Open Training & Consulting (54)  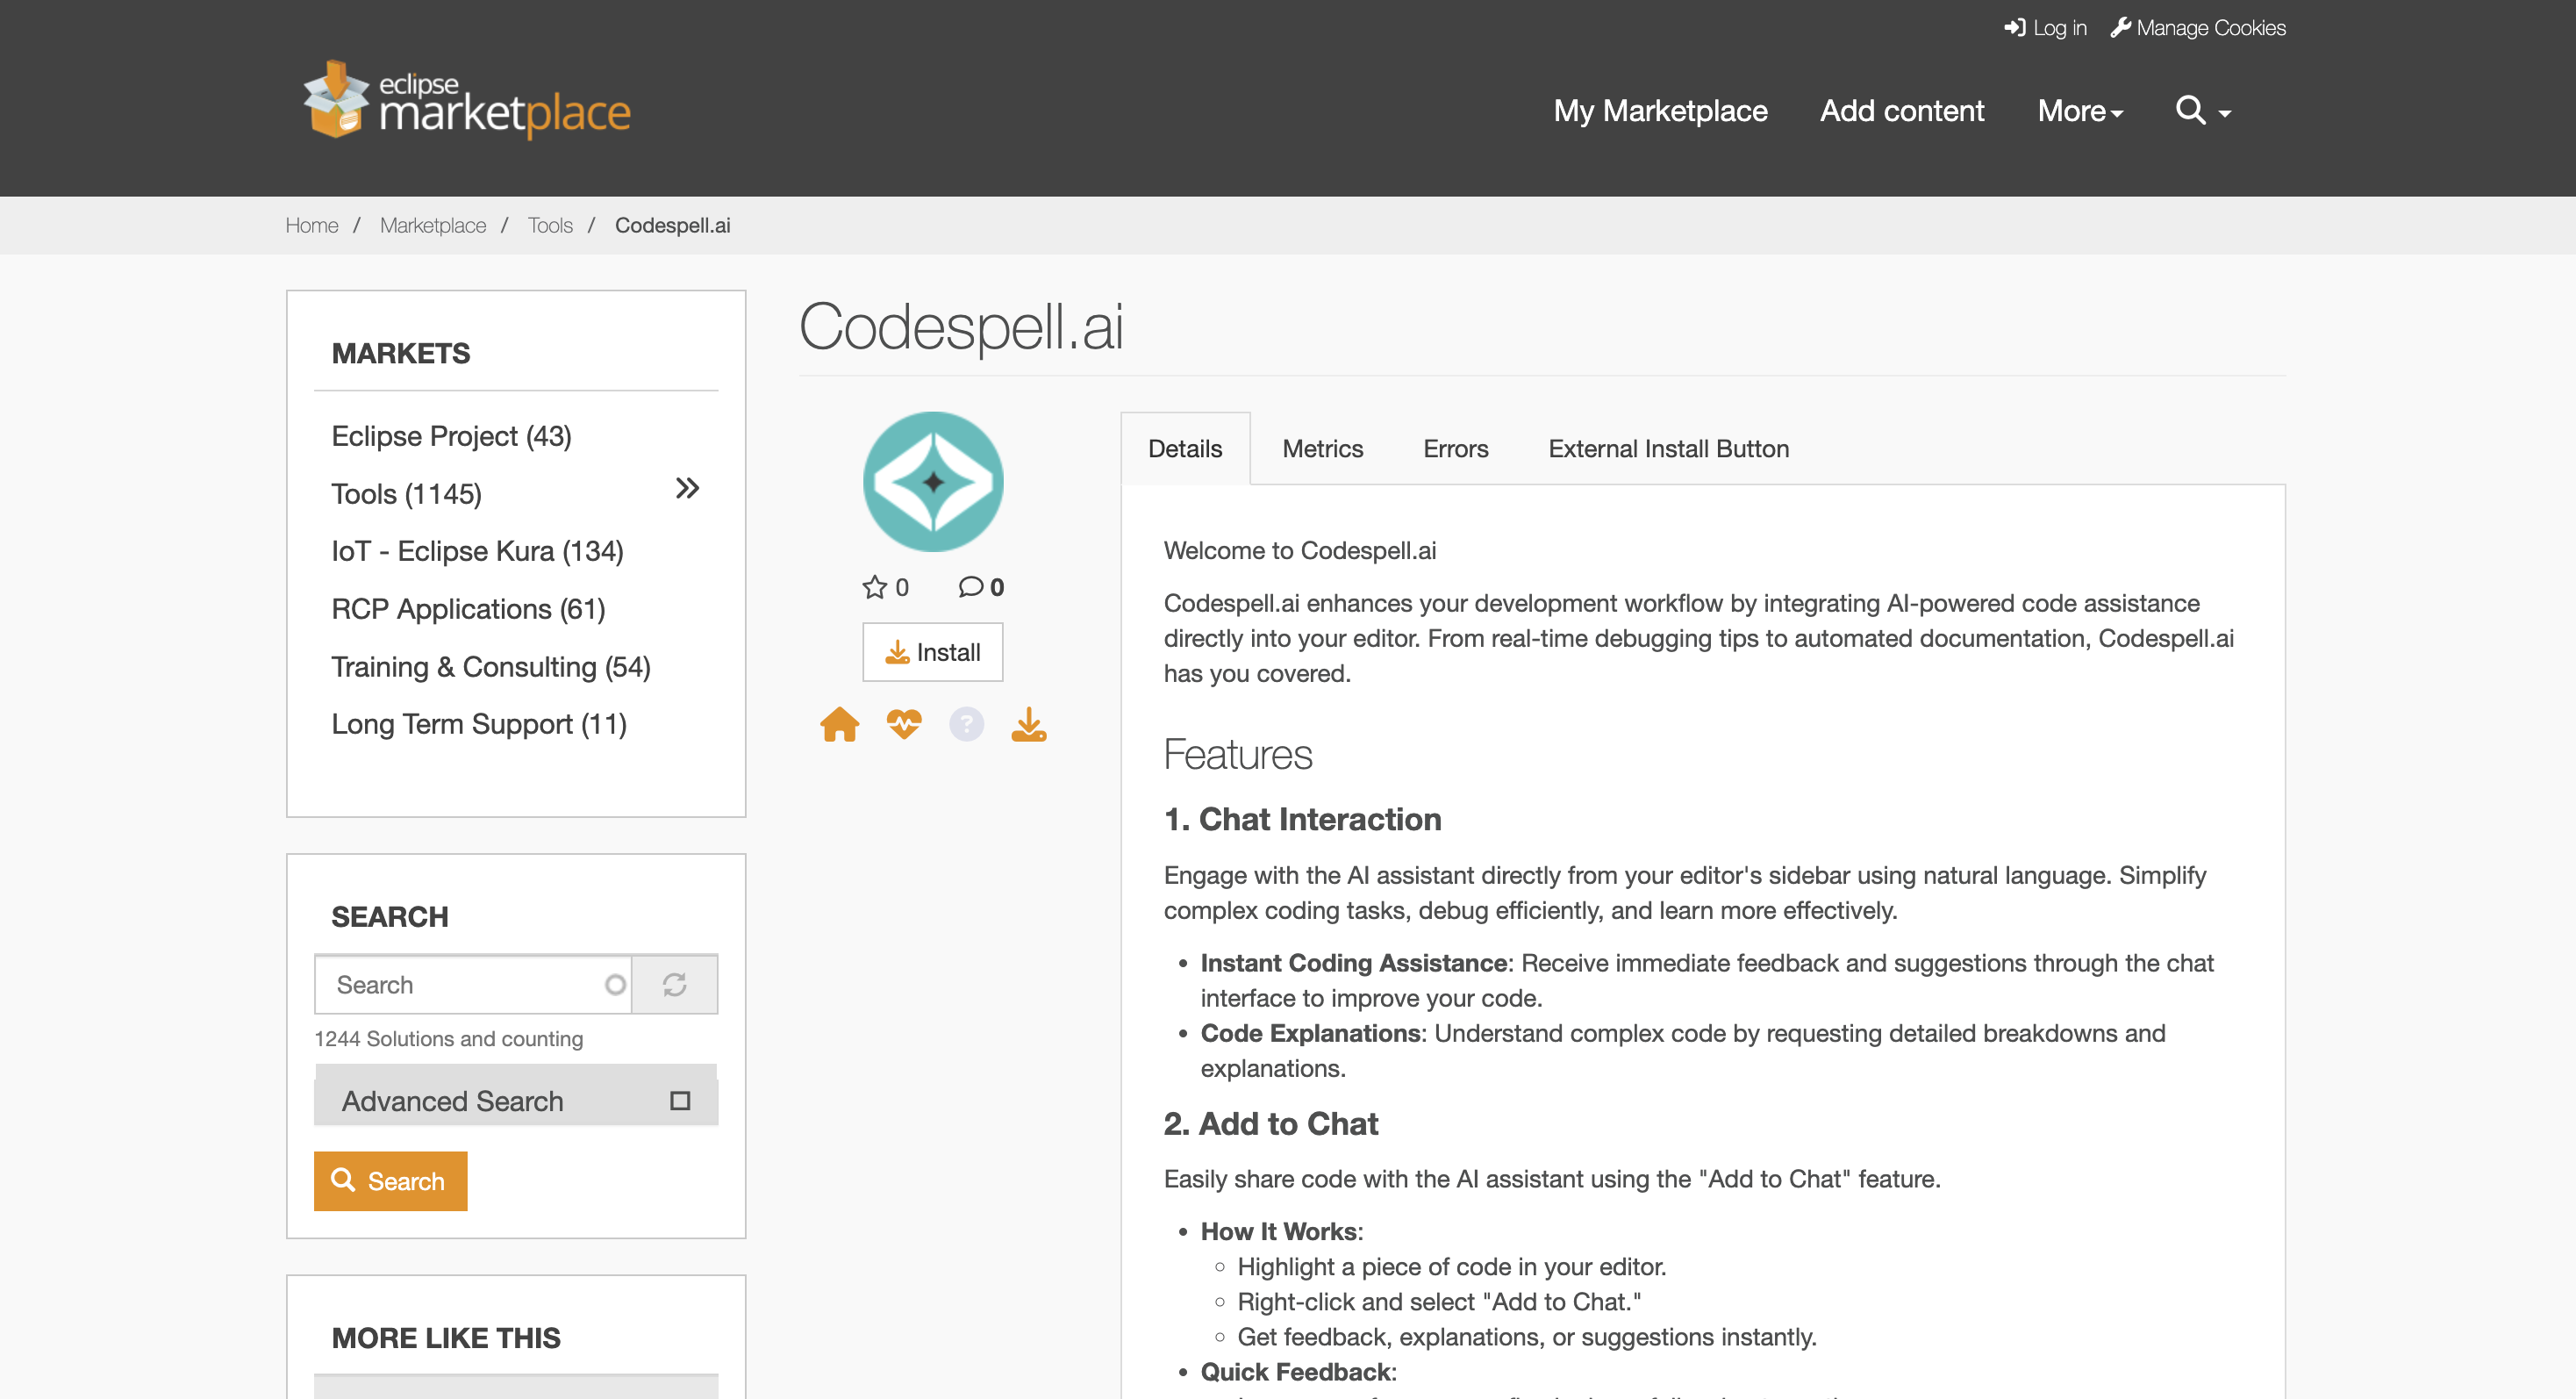491,667
